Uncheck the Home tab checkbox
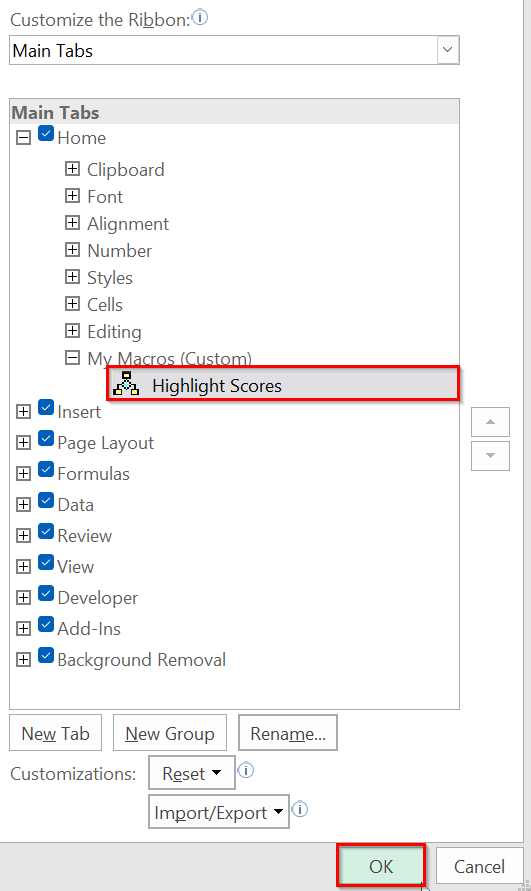 (x=46, y=134)
